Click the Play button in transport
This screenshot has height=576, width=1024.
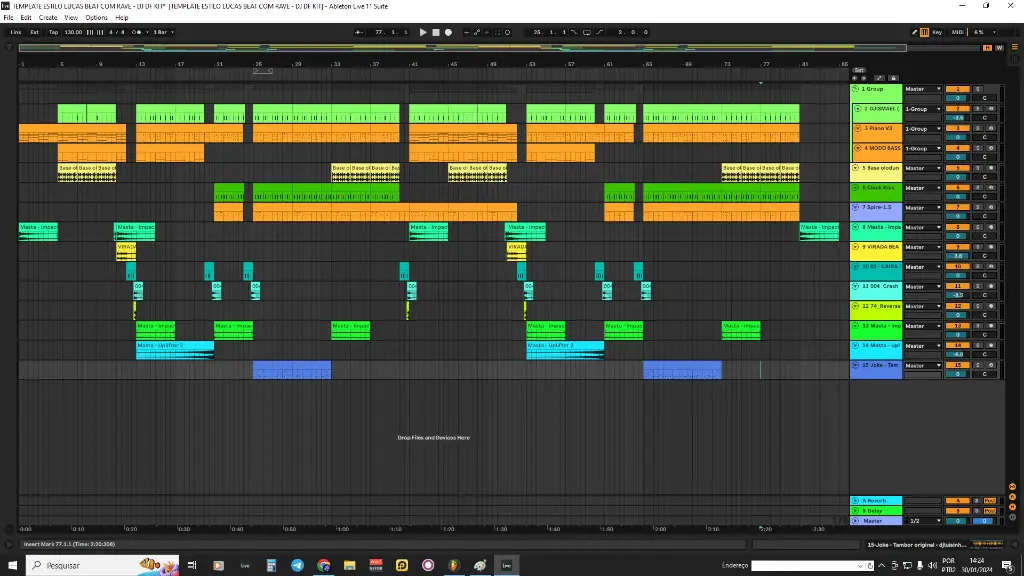[x=423, y=32]
